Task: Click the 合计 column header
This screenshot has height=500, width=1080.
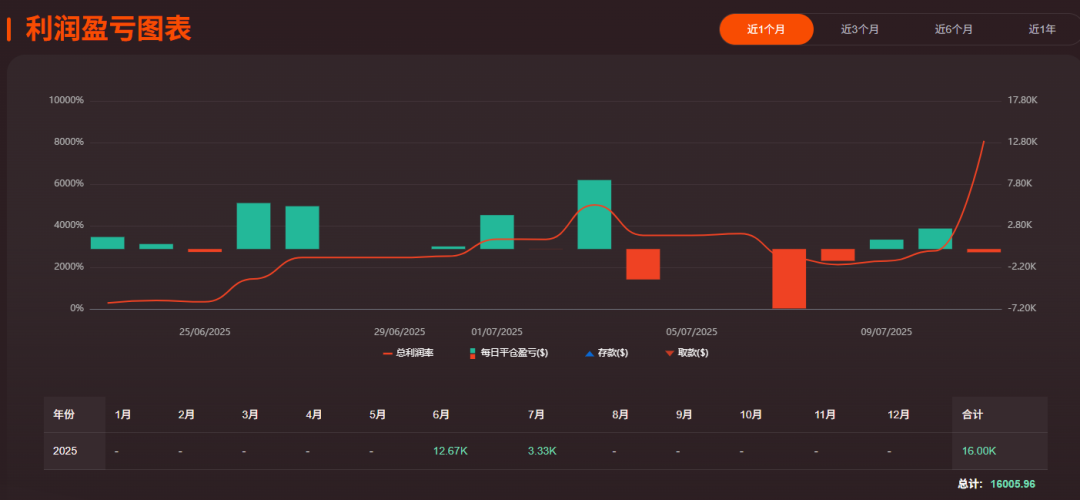Action: click(x=972, y=414)
